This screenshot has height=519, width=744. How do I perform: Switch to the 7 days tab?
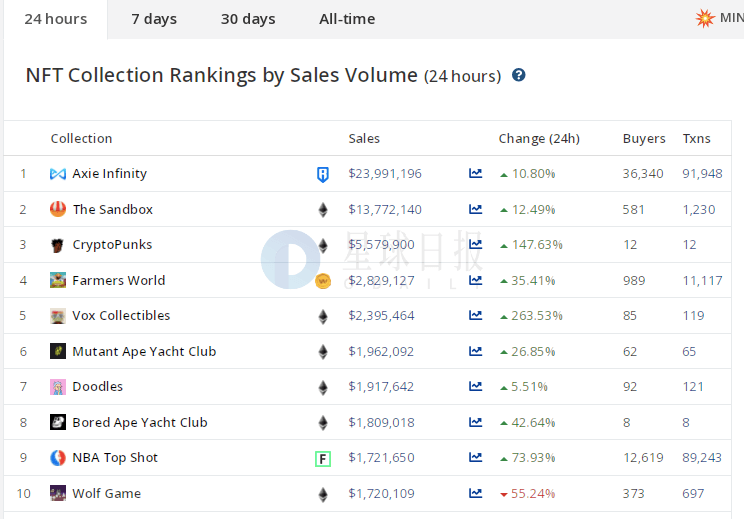(x=154, y=19)
